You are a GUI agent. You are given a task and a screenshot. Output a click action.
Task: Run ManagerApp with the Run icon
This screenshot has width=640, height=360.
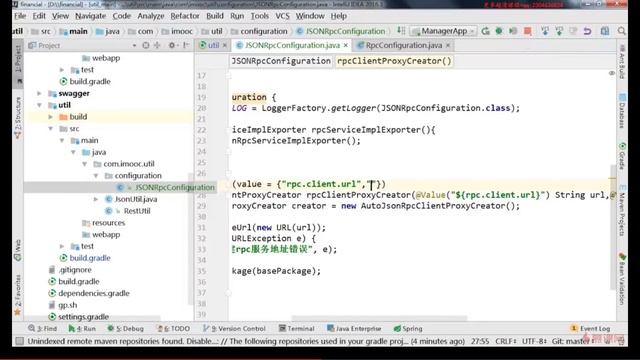485,31
